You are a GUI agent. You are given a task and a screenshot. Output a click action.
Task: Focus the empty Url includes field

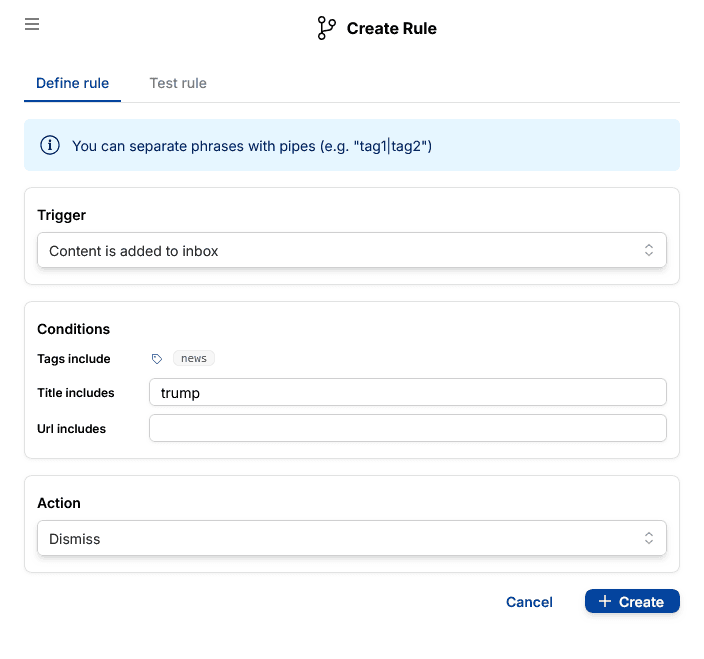pos(407,428)
